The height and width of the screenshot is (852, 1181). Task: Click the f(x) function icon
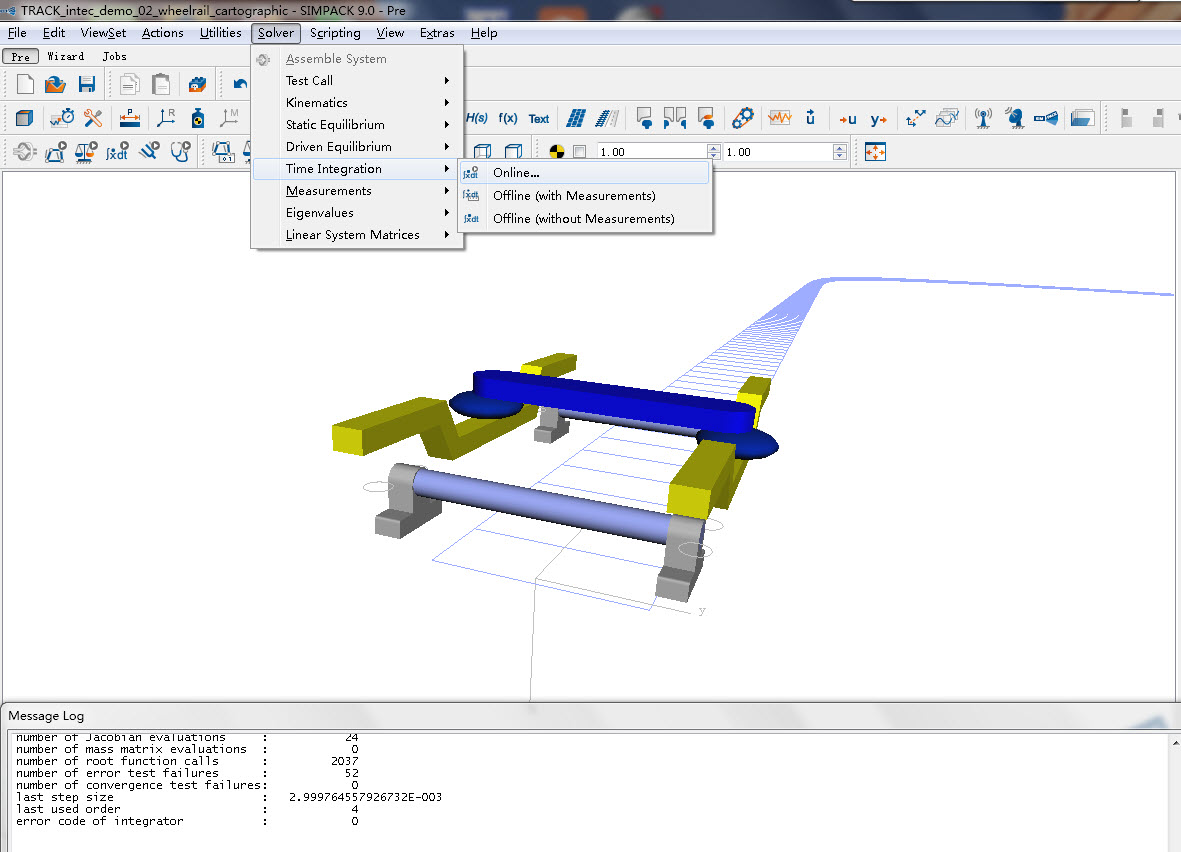click(x=508, y=118)
